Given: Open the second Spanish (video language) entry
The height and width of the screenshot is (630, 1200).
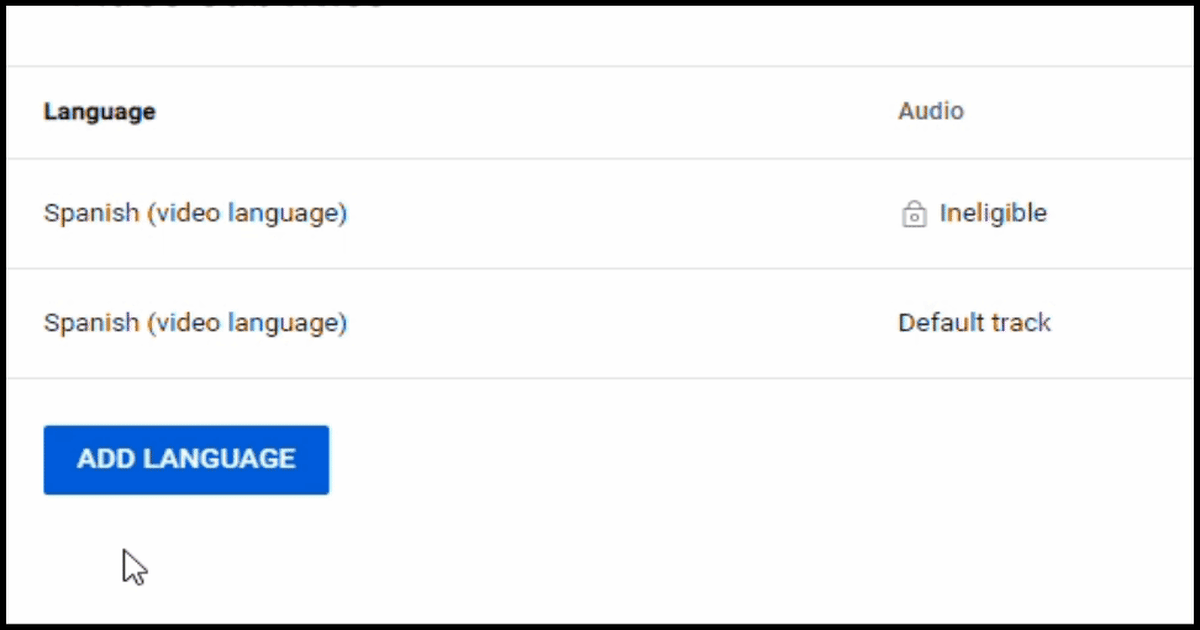Looking at the screenshot, I should (195, 322).
